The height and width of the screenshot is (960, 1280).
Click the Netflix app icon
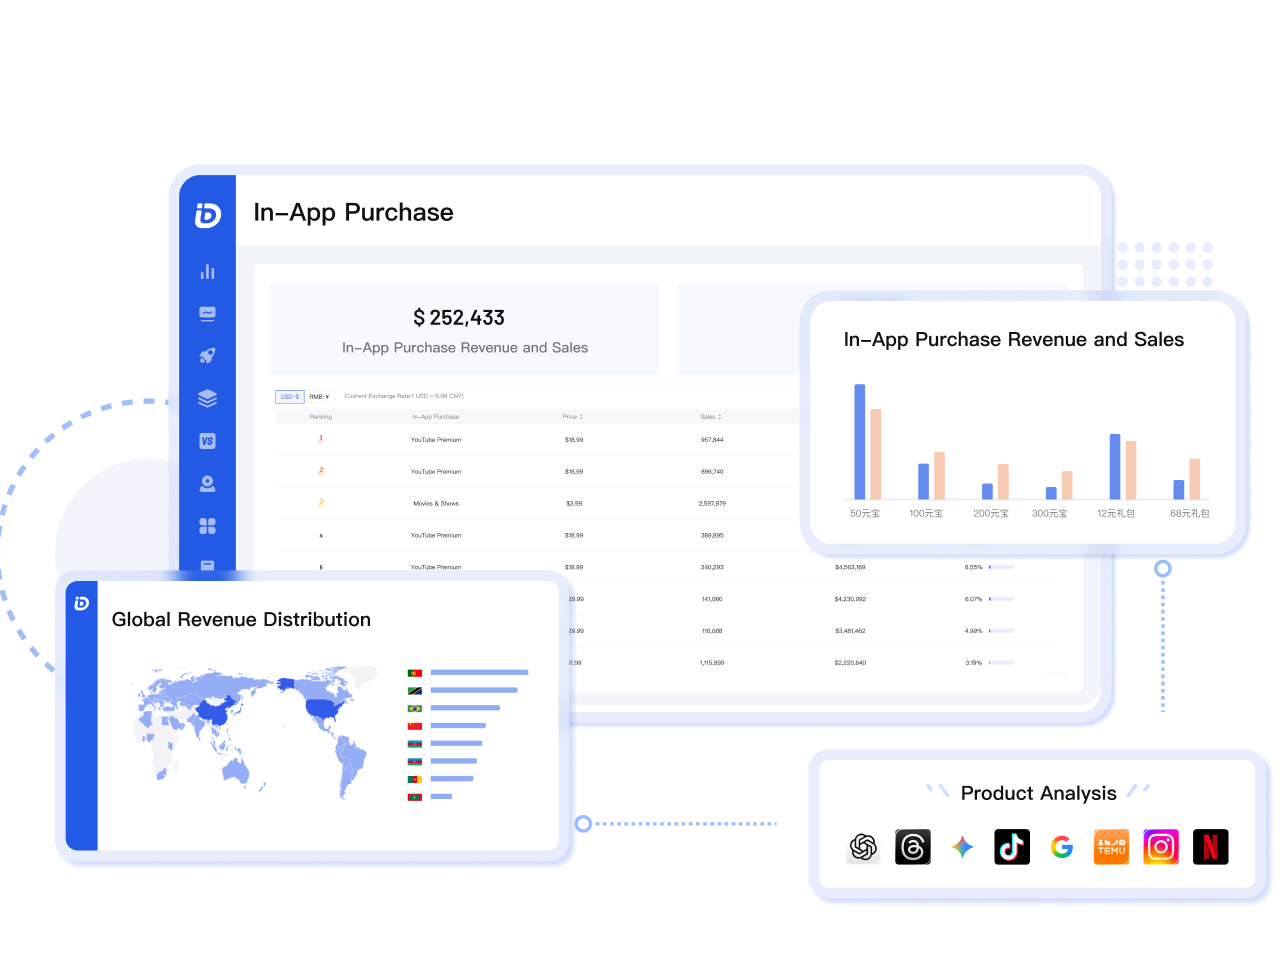(1210, 847)
